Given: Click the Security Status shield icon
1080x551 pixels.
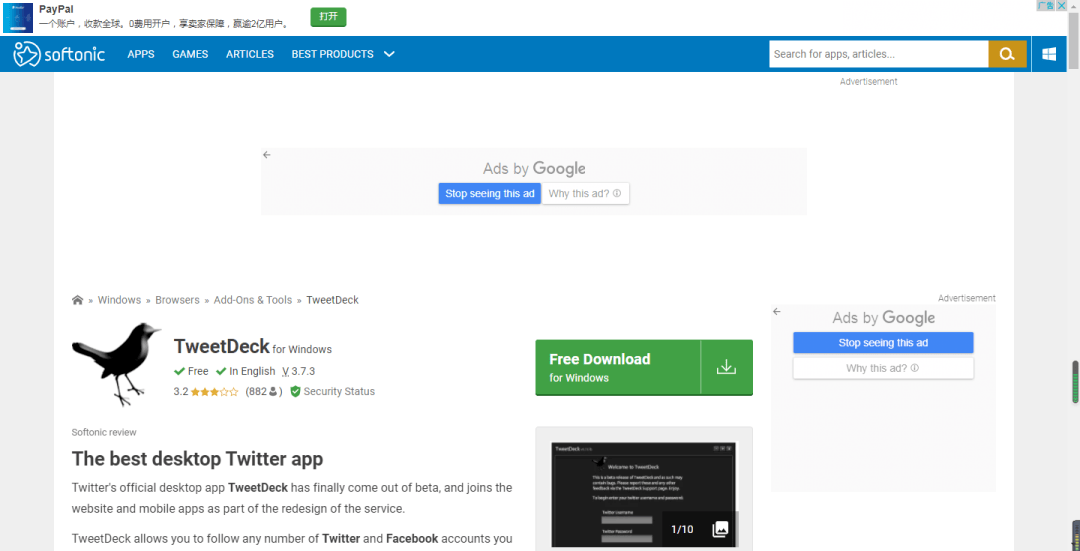Looking at the screenshot, I should click(x=295, y=392).
